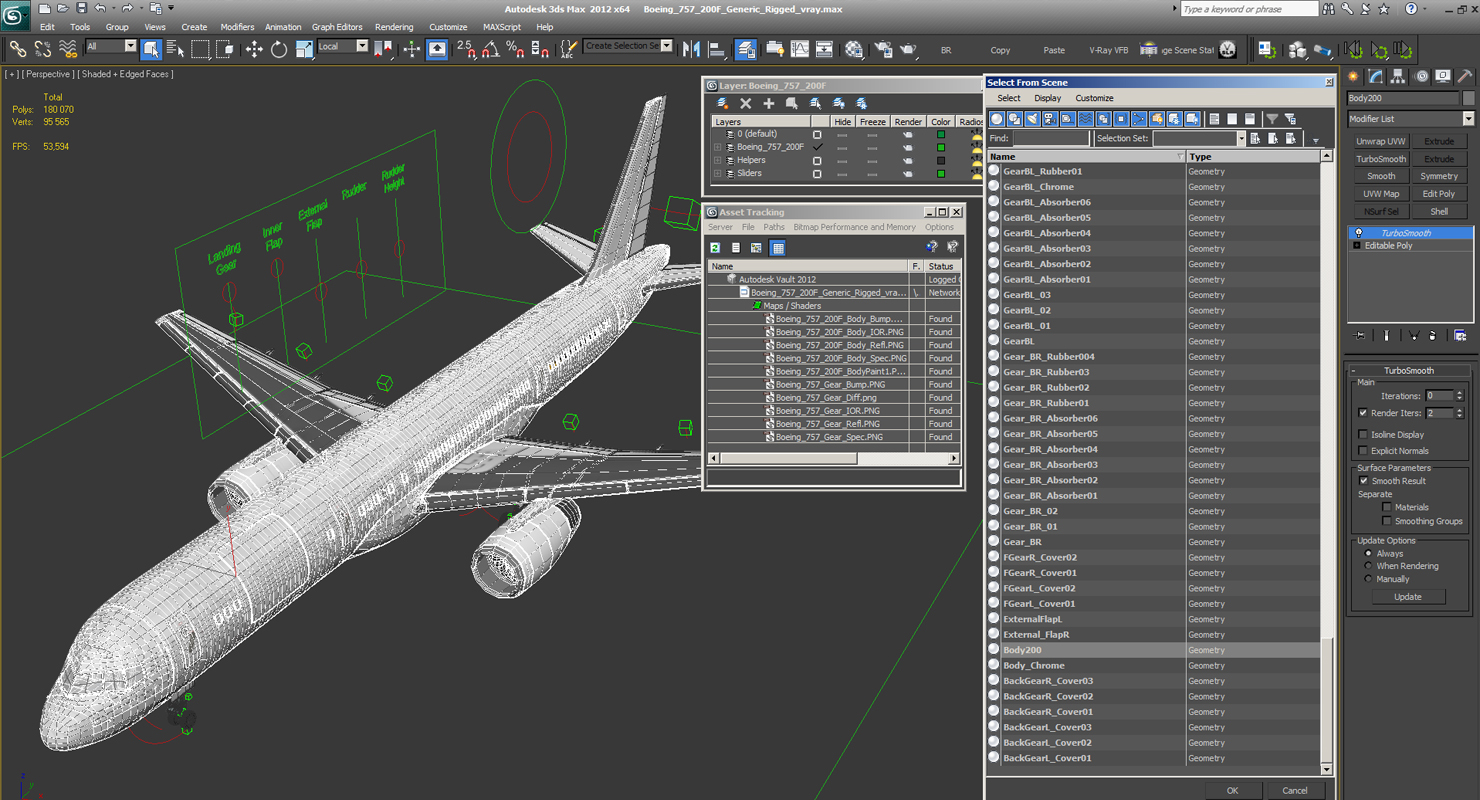Enable Explicit Normals checkbox

[x=1363, y=451]
